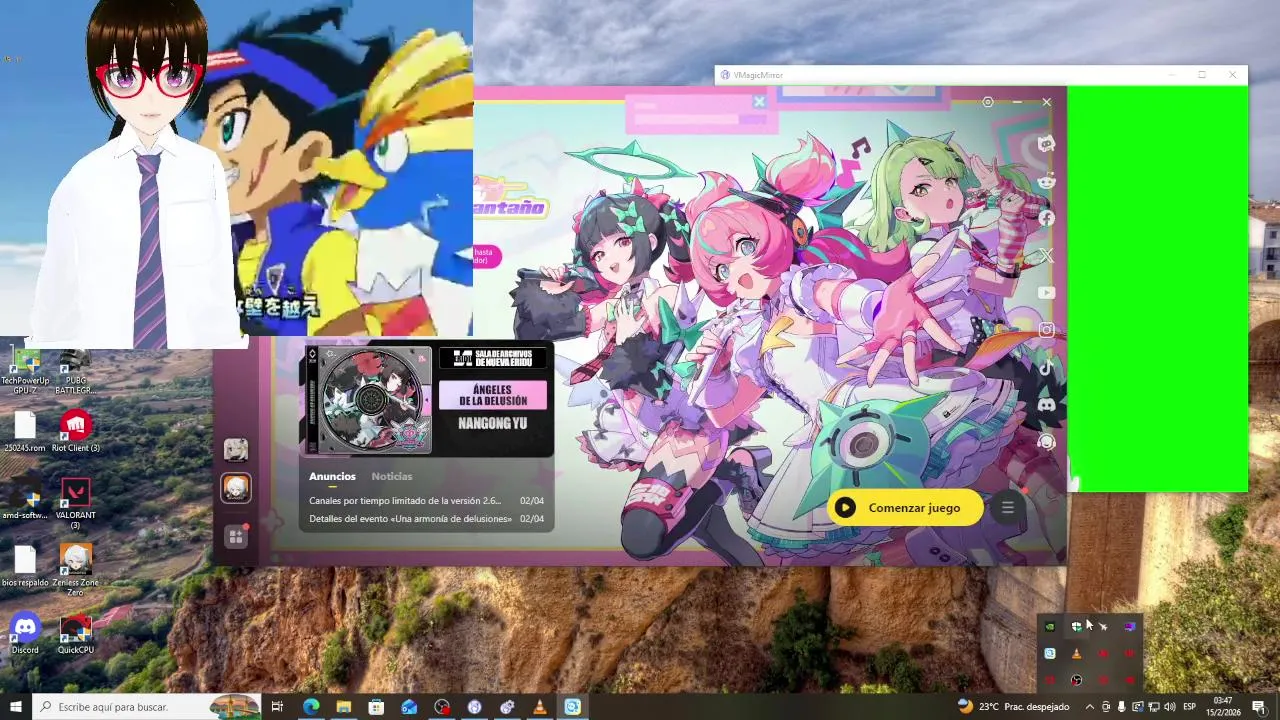Open the Discord link in launcher sidebar
Image resolution: width=1280 pixels, height=720 pixels.
(1046, 405)
